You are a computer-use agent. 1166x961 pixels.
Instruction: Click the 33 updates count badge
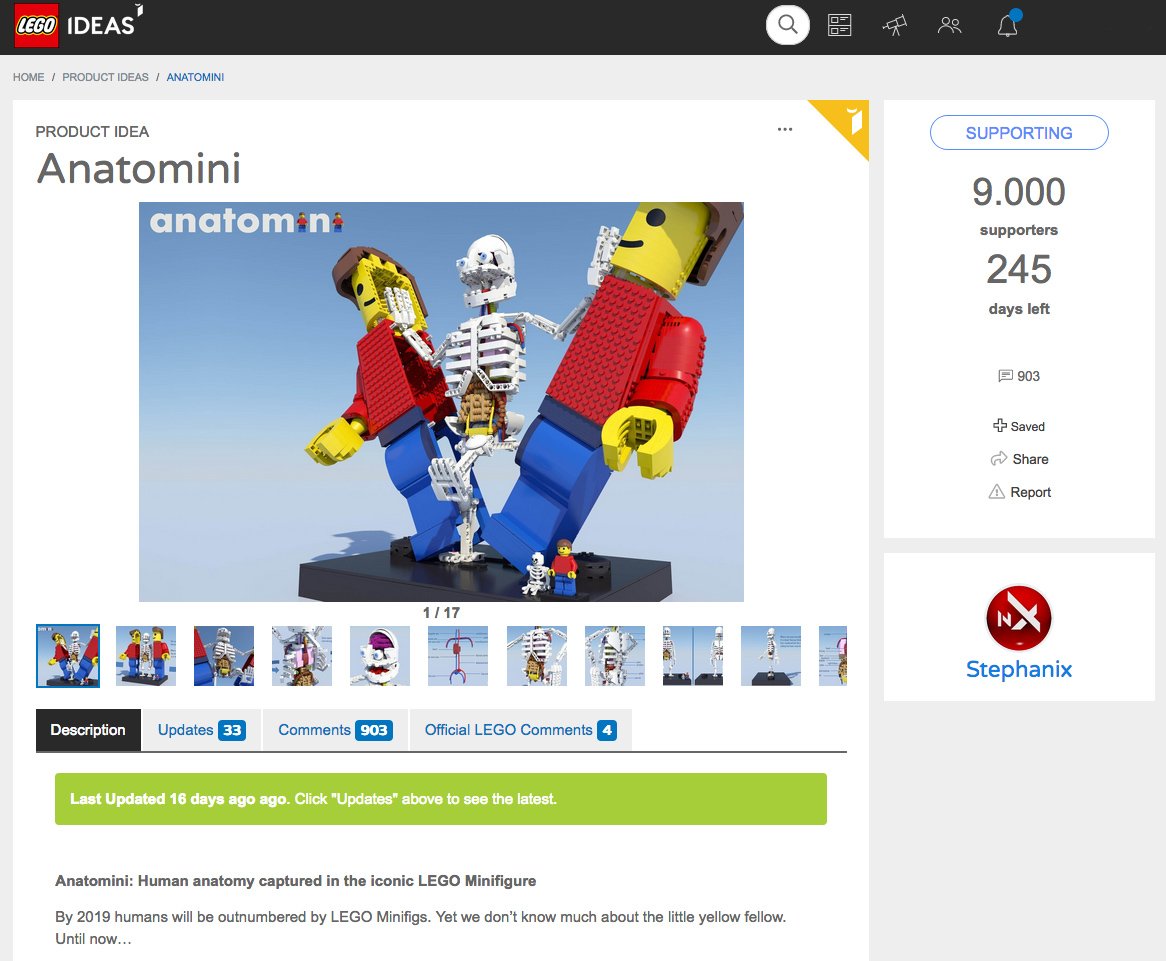232,730
